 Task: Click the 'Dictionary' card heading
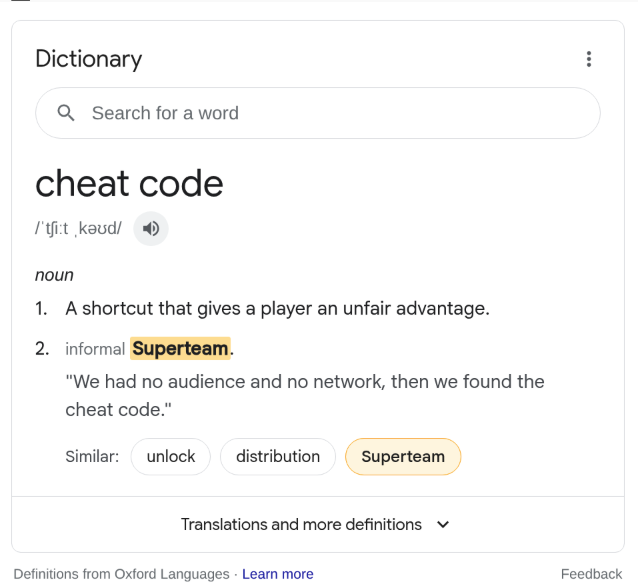click(x=89, y=59)
